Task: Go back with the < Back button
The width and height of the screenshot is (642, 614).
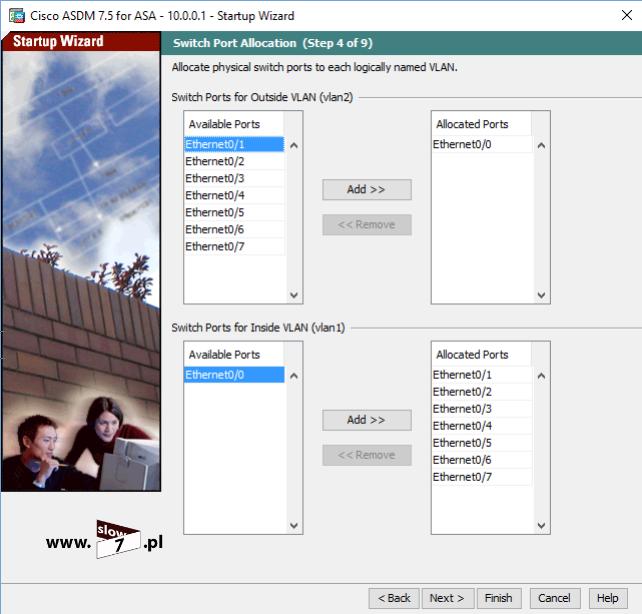Action: click(x=393, y=598)
